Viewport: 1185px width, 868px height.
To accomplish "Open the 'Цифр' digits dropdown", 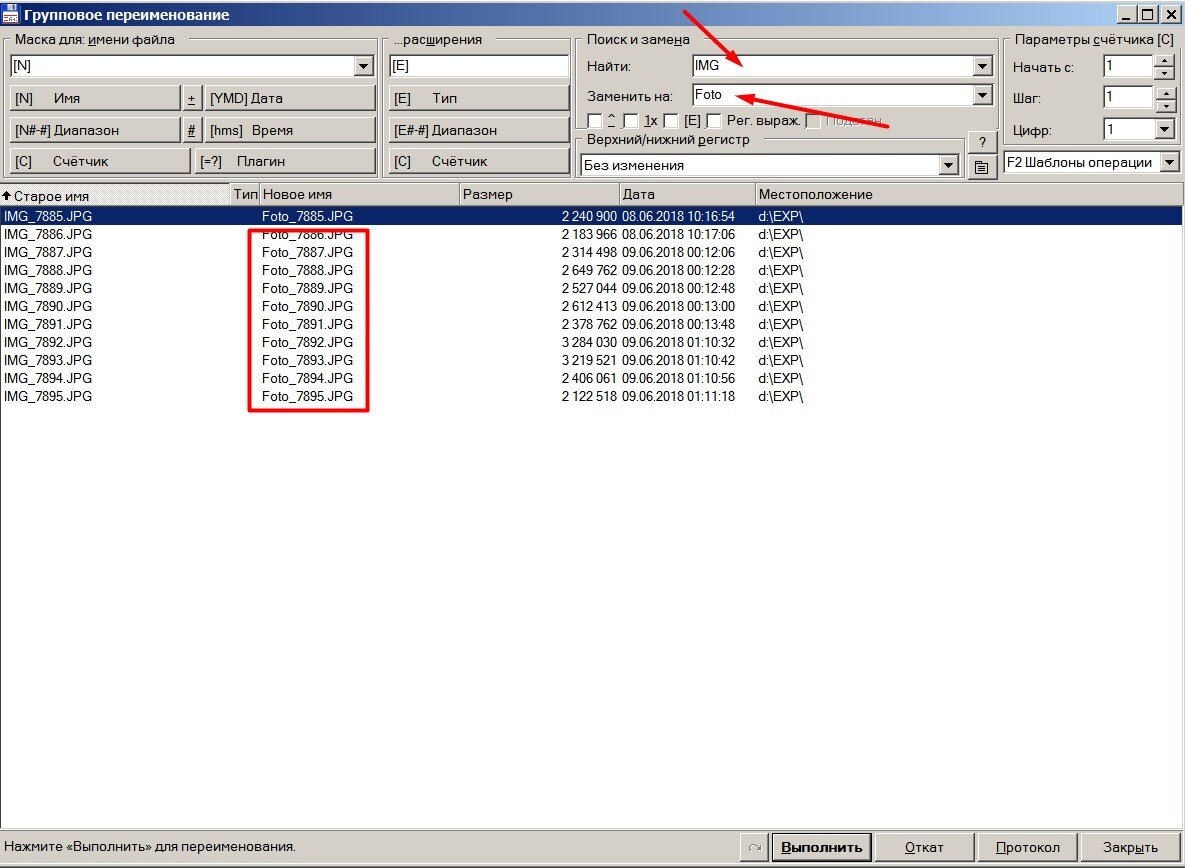I will (x=1165, y=129).
